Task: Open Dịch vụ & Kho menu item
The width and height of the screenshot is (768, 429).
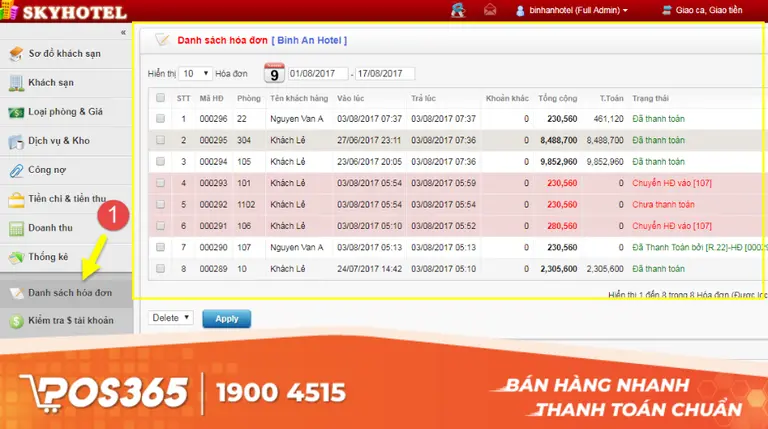Action: (59, 141)
